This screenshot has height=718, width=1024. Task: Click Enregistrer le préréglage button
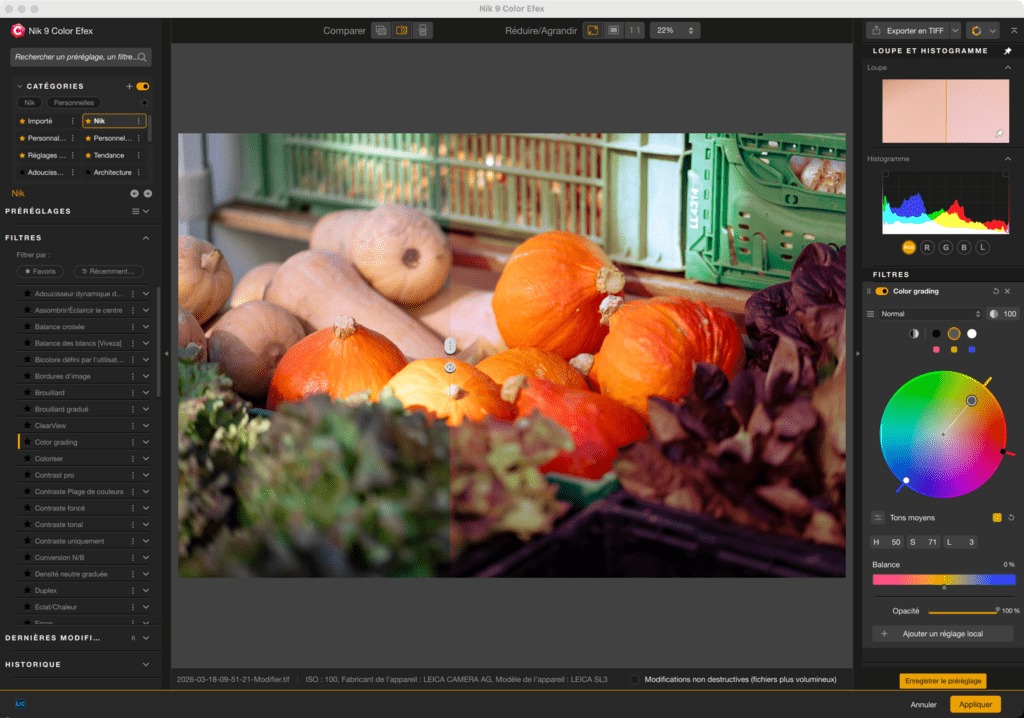[x=941, y=680]
